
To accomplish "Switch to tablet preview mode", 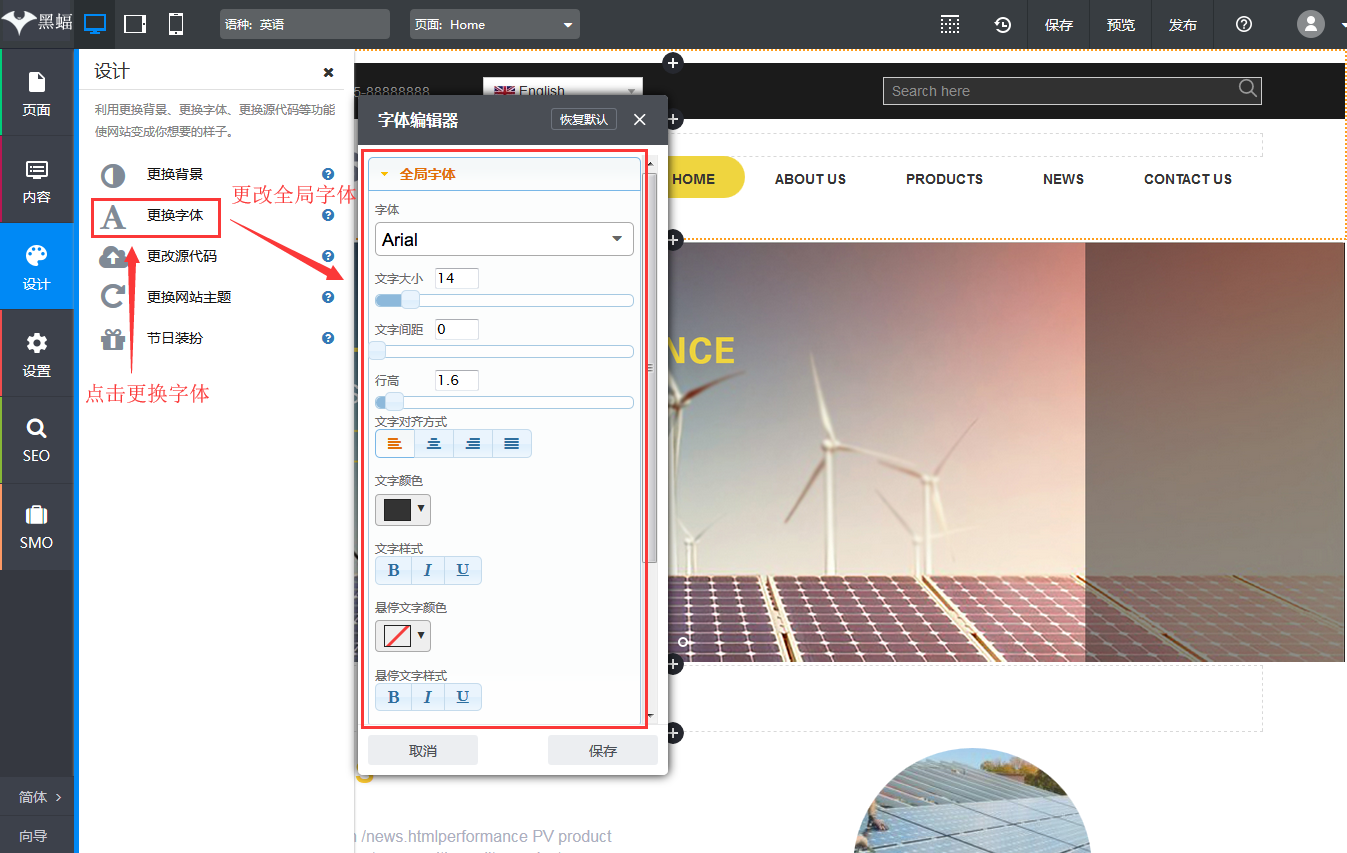I will coord(135,24).
